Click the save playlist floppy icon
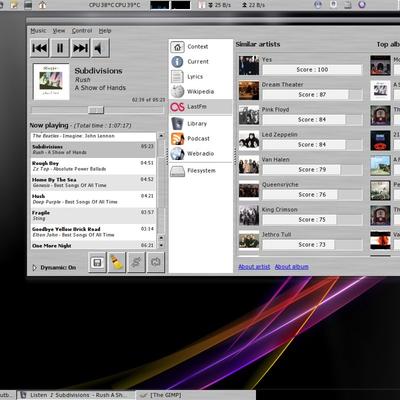Screen dimensions: 400x400 click(97, 263)
